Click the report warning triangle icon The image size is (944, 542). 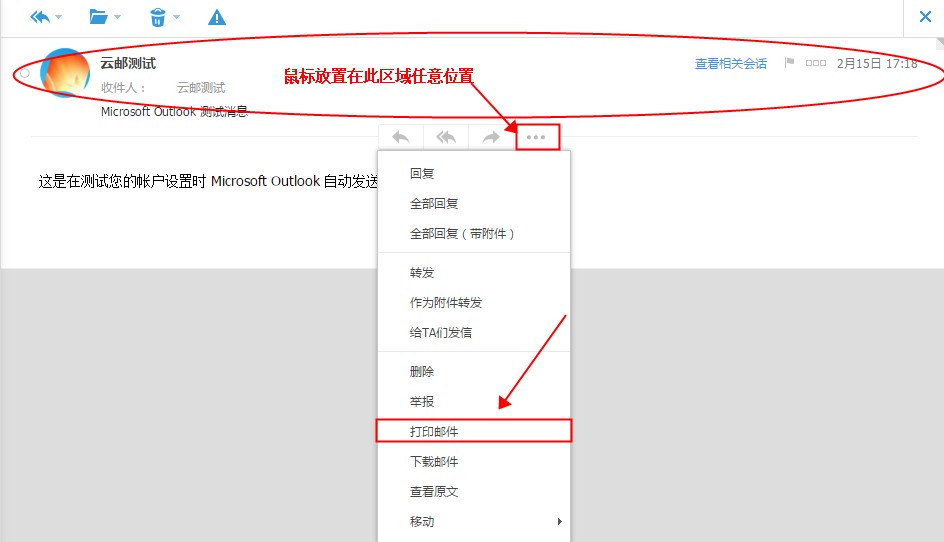pos(216,17)
